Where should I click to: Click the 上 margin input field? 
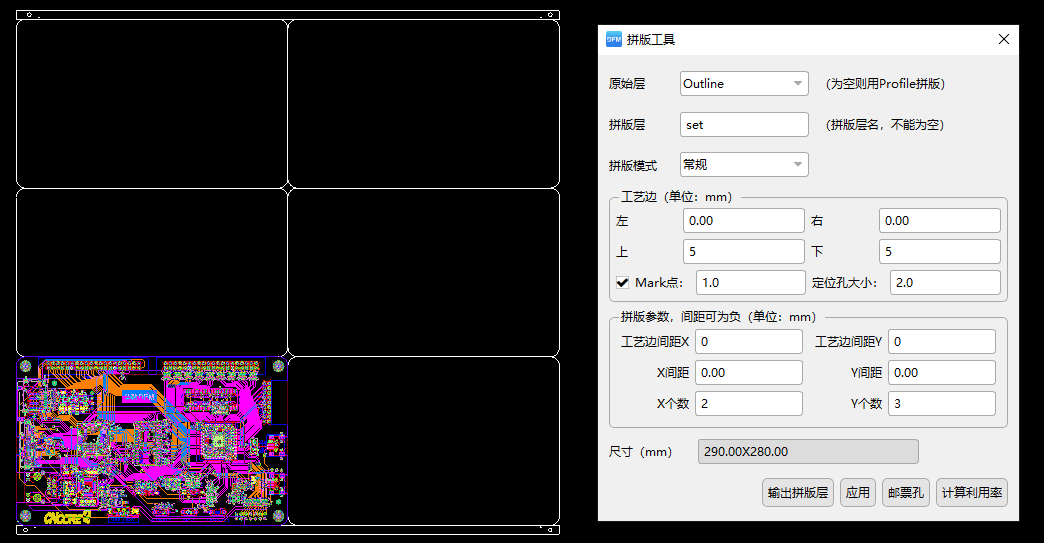pyautogui.click(x=743, y=252)
